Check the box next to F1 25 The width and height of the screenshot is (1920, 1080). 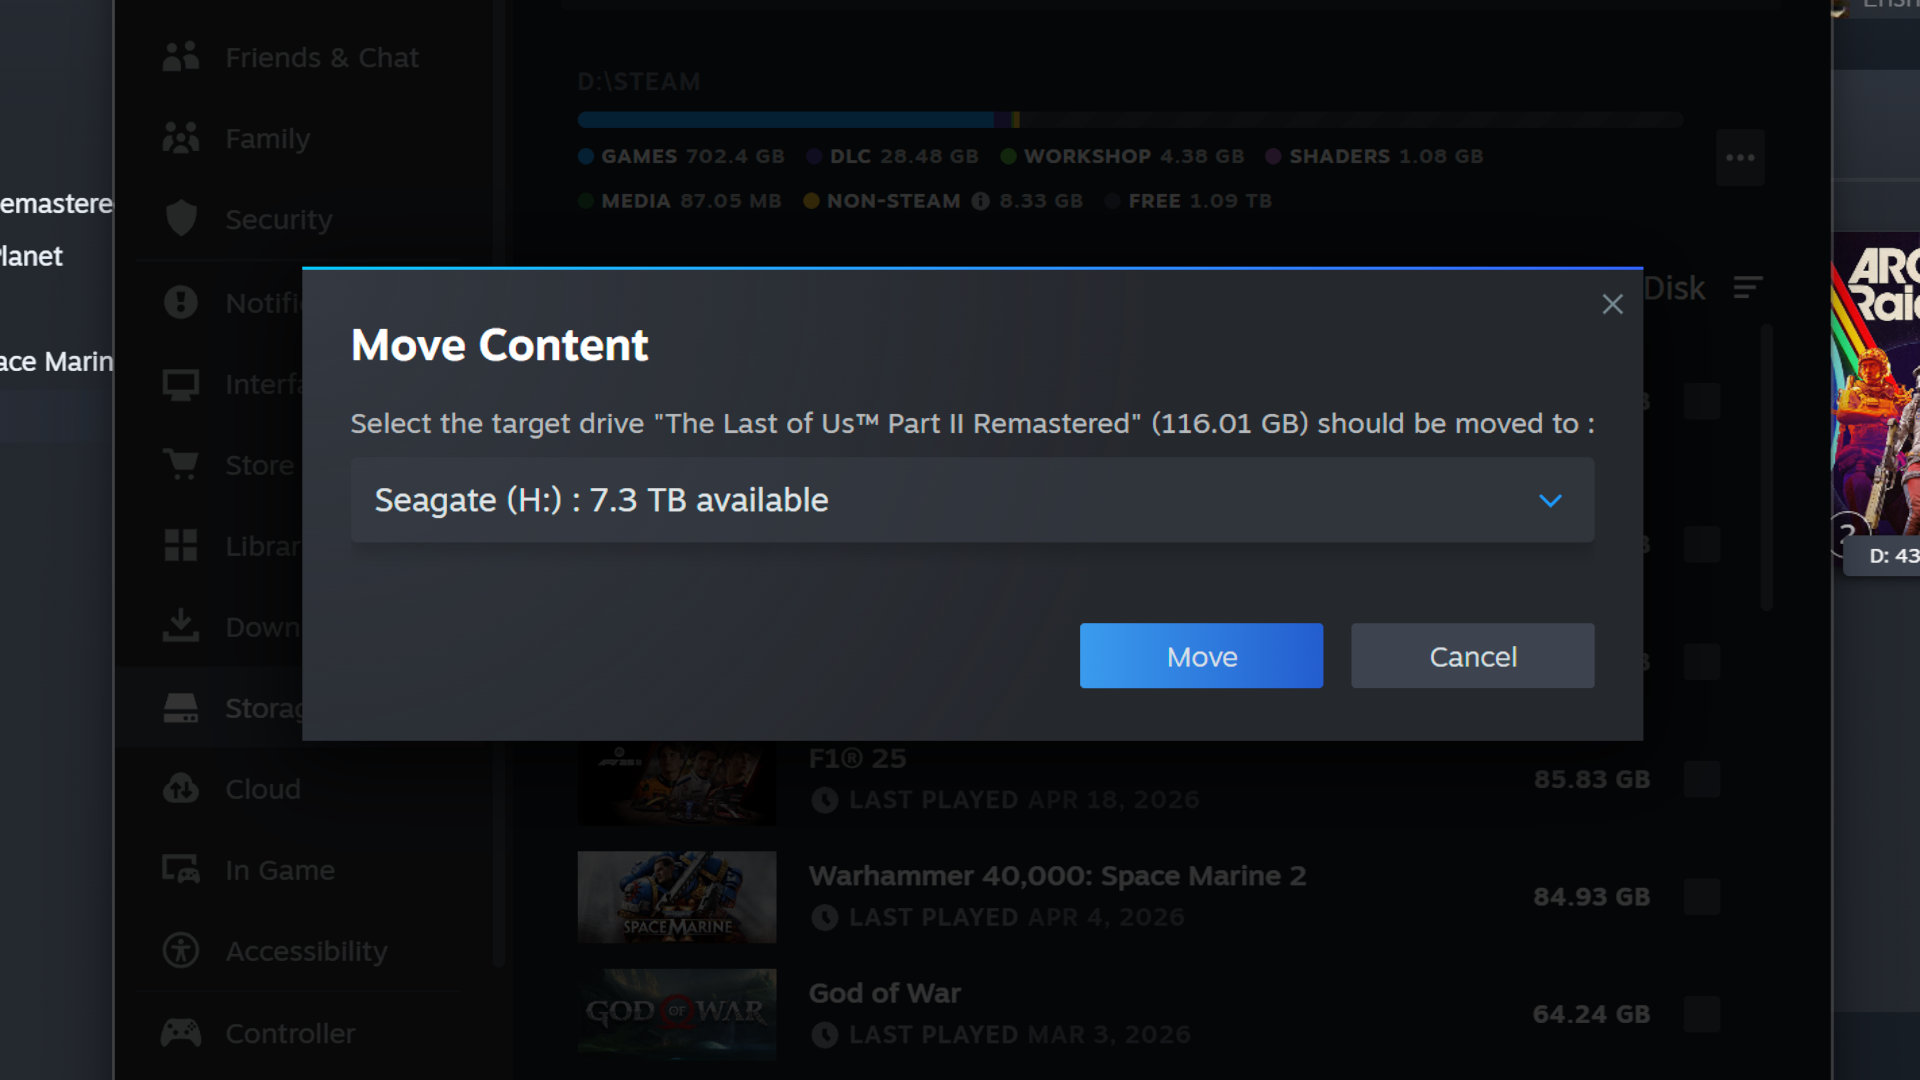(x=1703, y=778)
